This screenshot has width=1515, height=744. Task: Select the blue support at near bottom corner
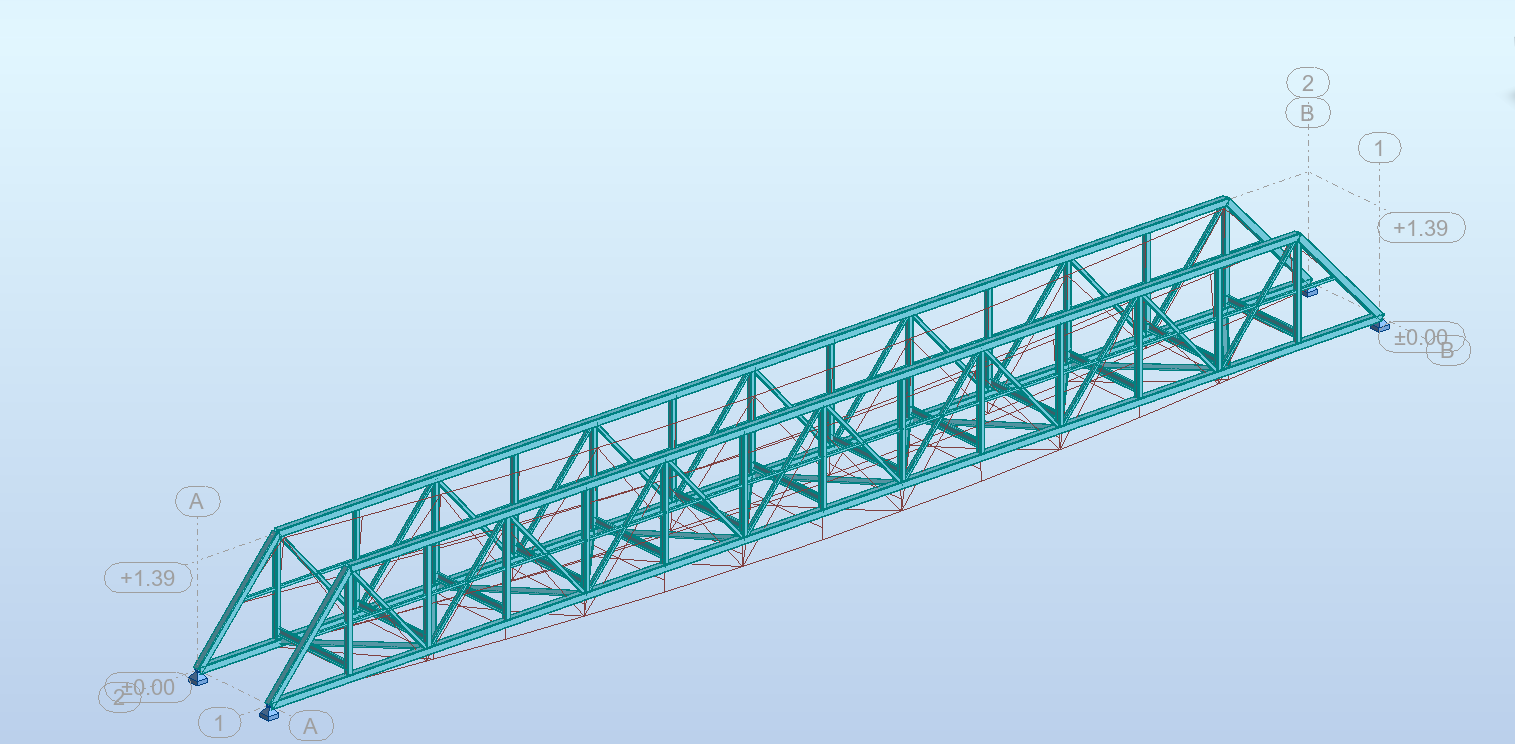coord(266,715)
